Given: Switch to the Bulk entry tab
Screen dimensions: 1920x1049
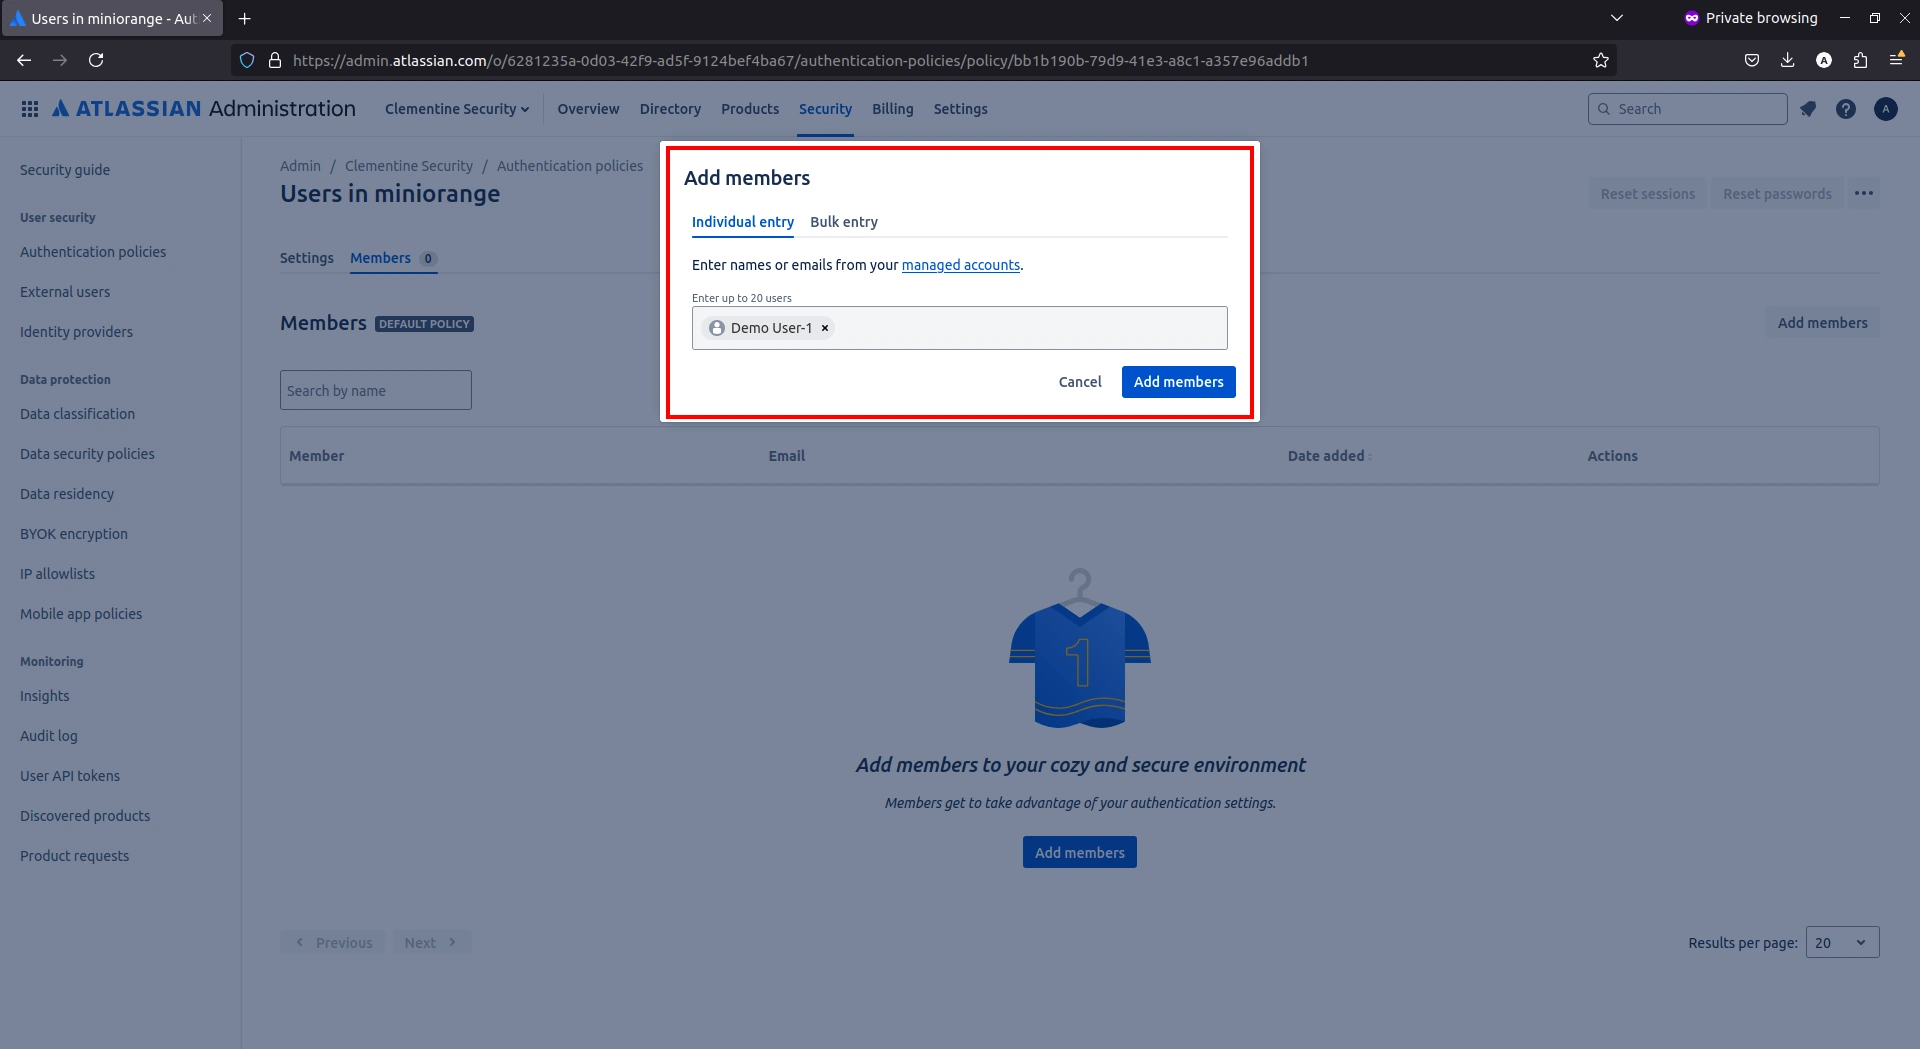Looking at the screenshot, I should click(843, 222).
